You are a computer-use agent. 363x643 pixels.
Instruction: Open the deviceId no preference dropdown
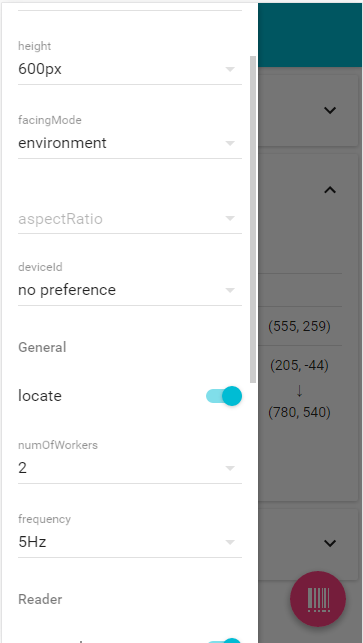(x=130, y=290)
